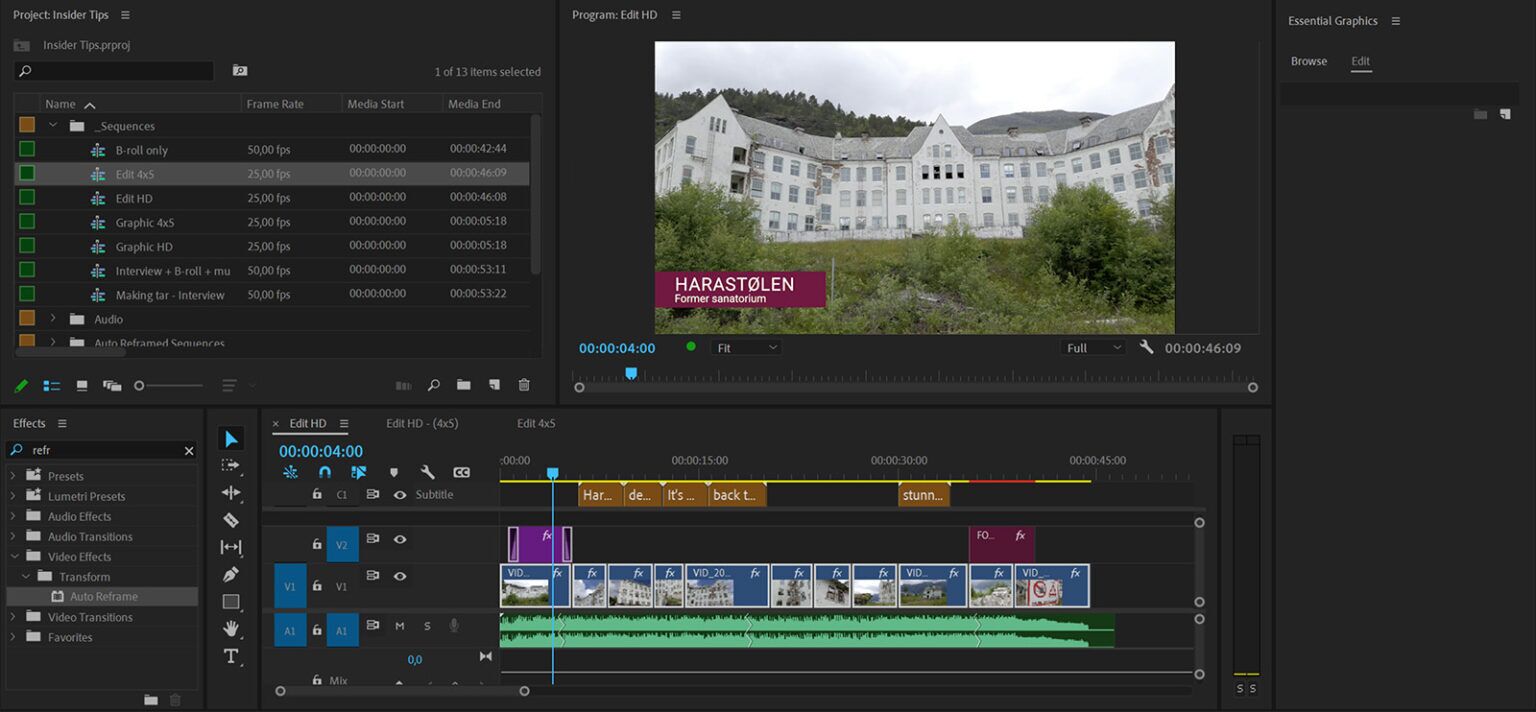The image size is (1536, 712).
Task: Collapse the _Sequences folder
Action: click(x=54, y=125)
